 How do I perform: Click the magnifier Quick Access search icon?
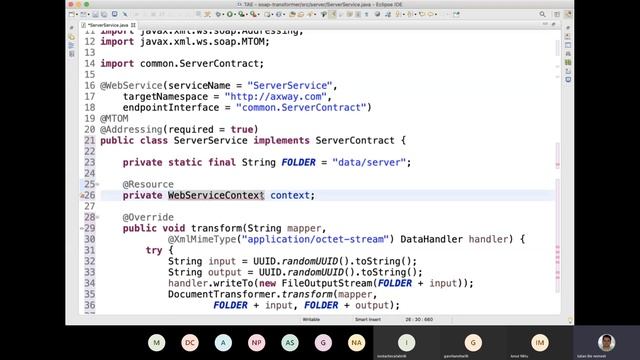point(542,14)
